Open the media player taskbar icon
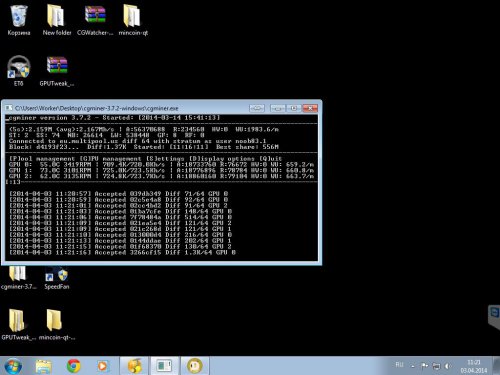 point(102,366)
